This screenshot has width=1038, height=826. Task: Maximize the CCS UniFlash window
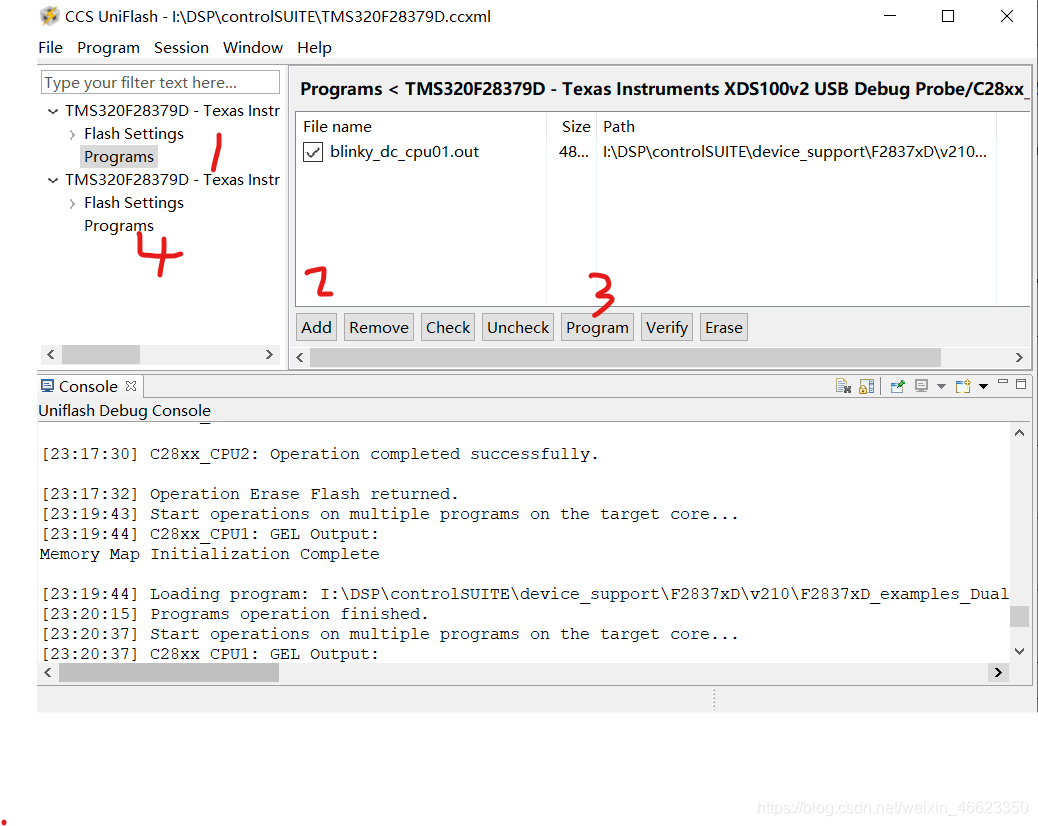tap(948, 16)
